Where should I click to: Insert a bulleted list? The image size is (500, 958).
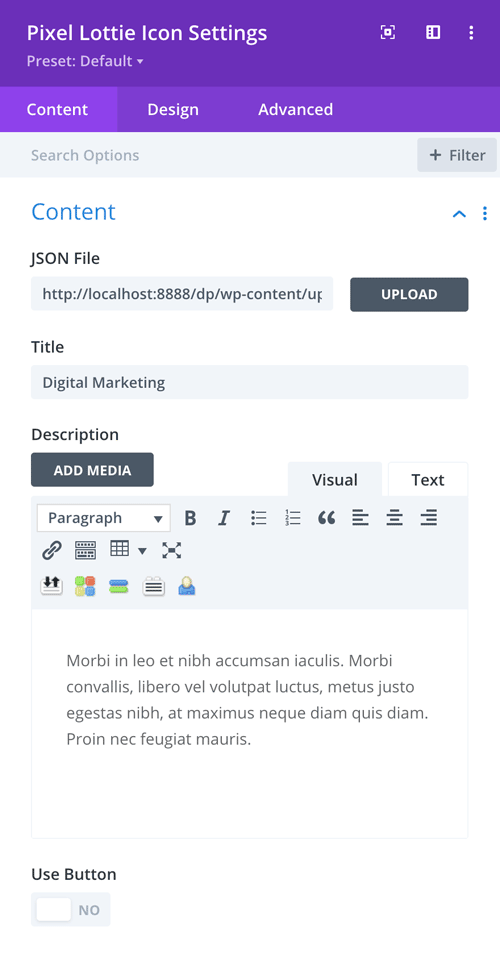[259, 518]
